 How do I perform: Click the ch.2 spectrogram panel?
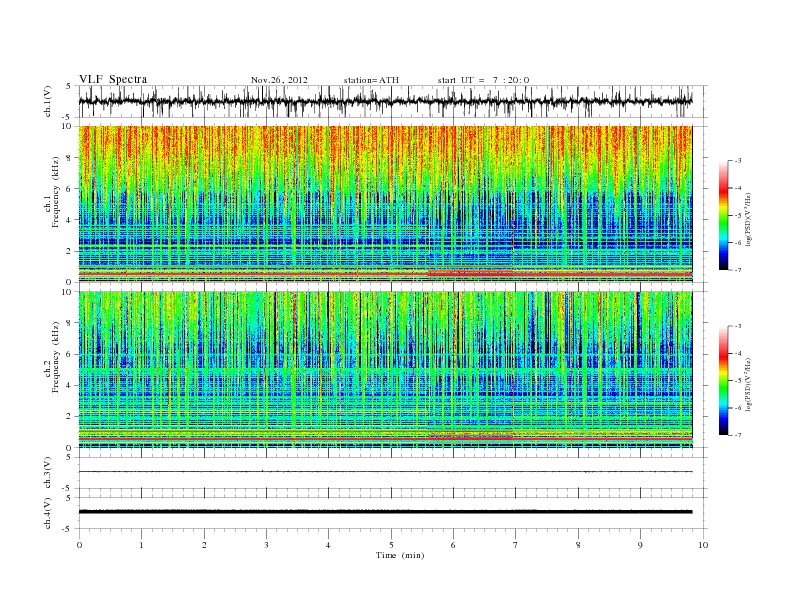385,369
